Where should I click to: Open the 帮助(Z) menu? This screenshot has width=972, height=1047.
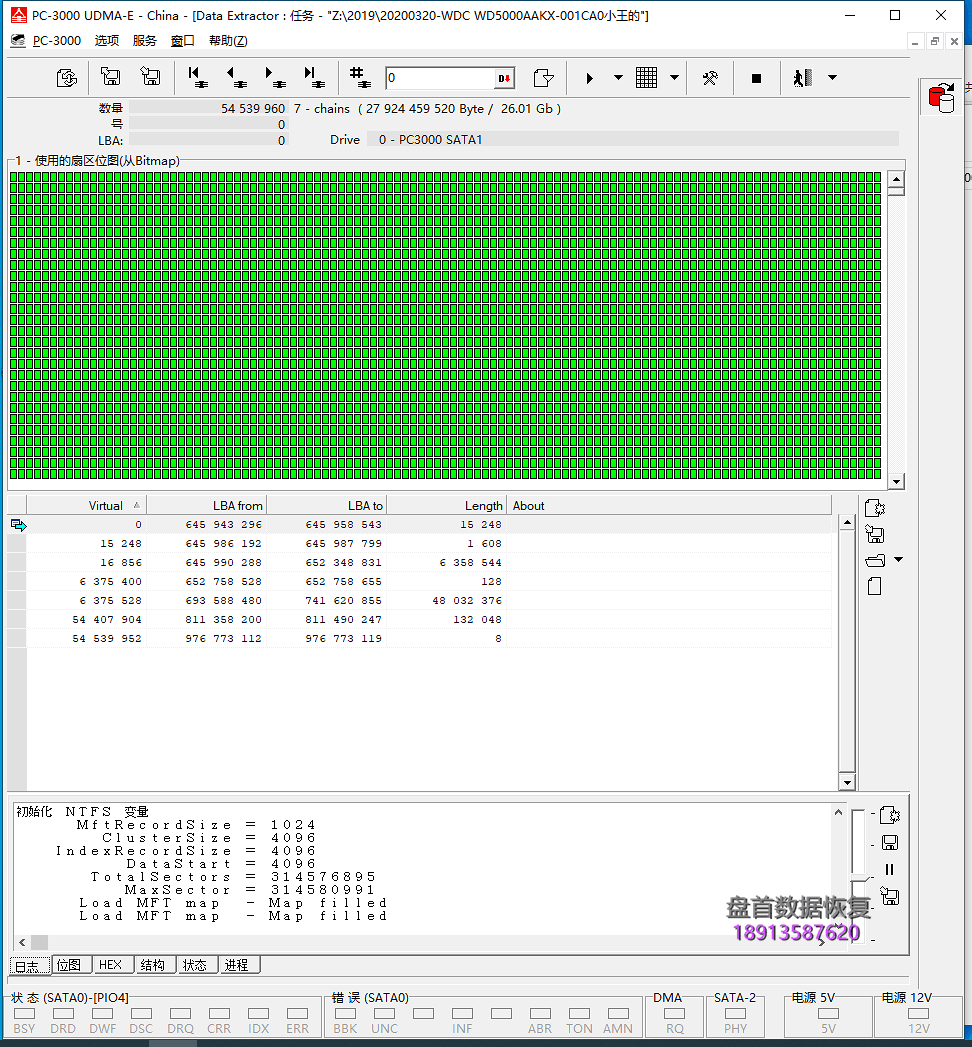(228, 41)
